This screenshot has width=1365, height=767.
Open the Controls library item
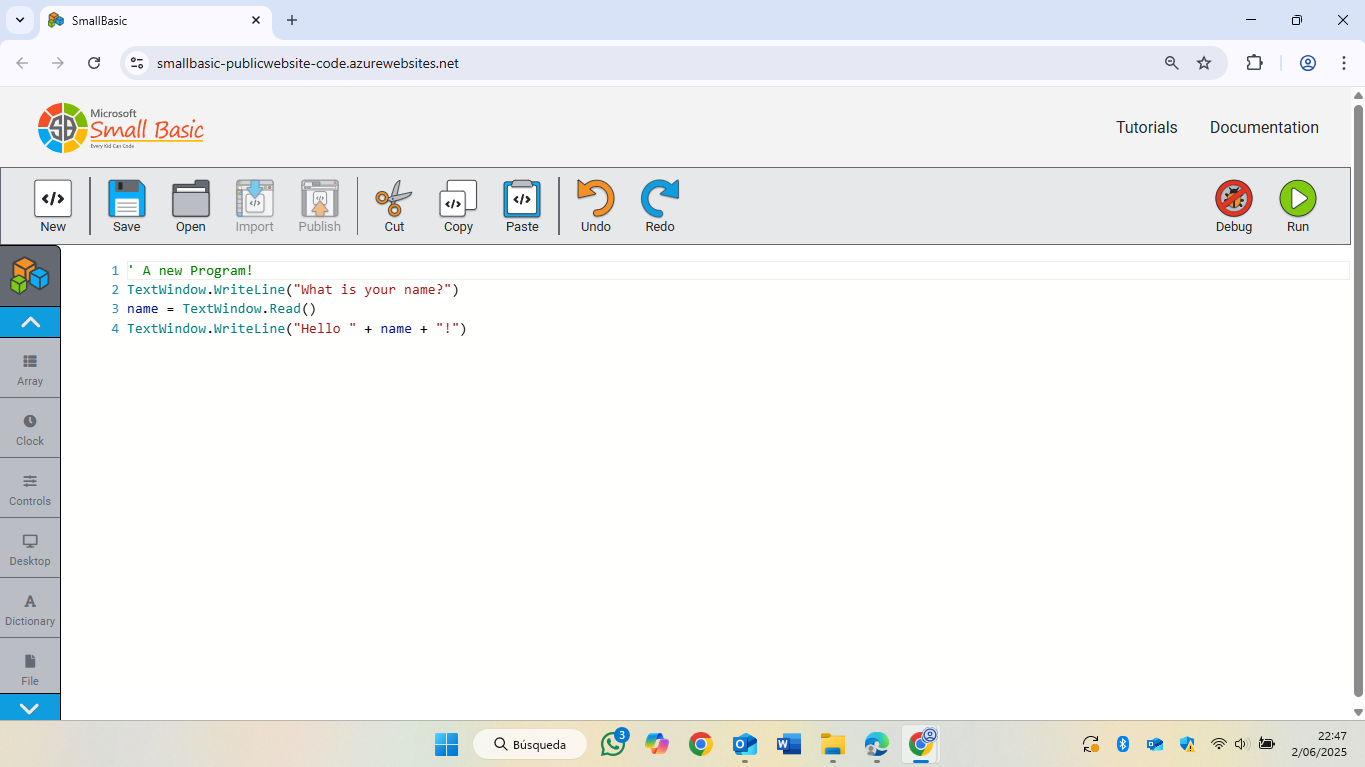point(30,488)
